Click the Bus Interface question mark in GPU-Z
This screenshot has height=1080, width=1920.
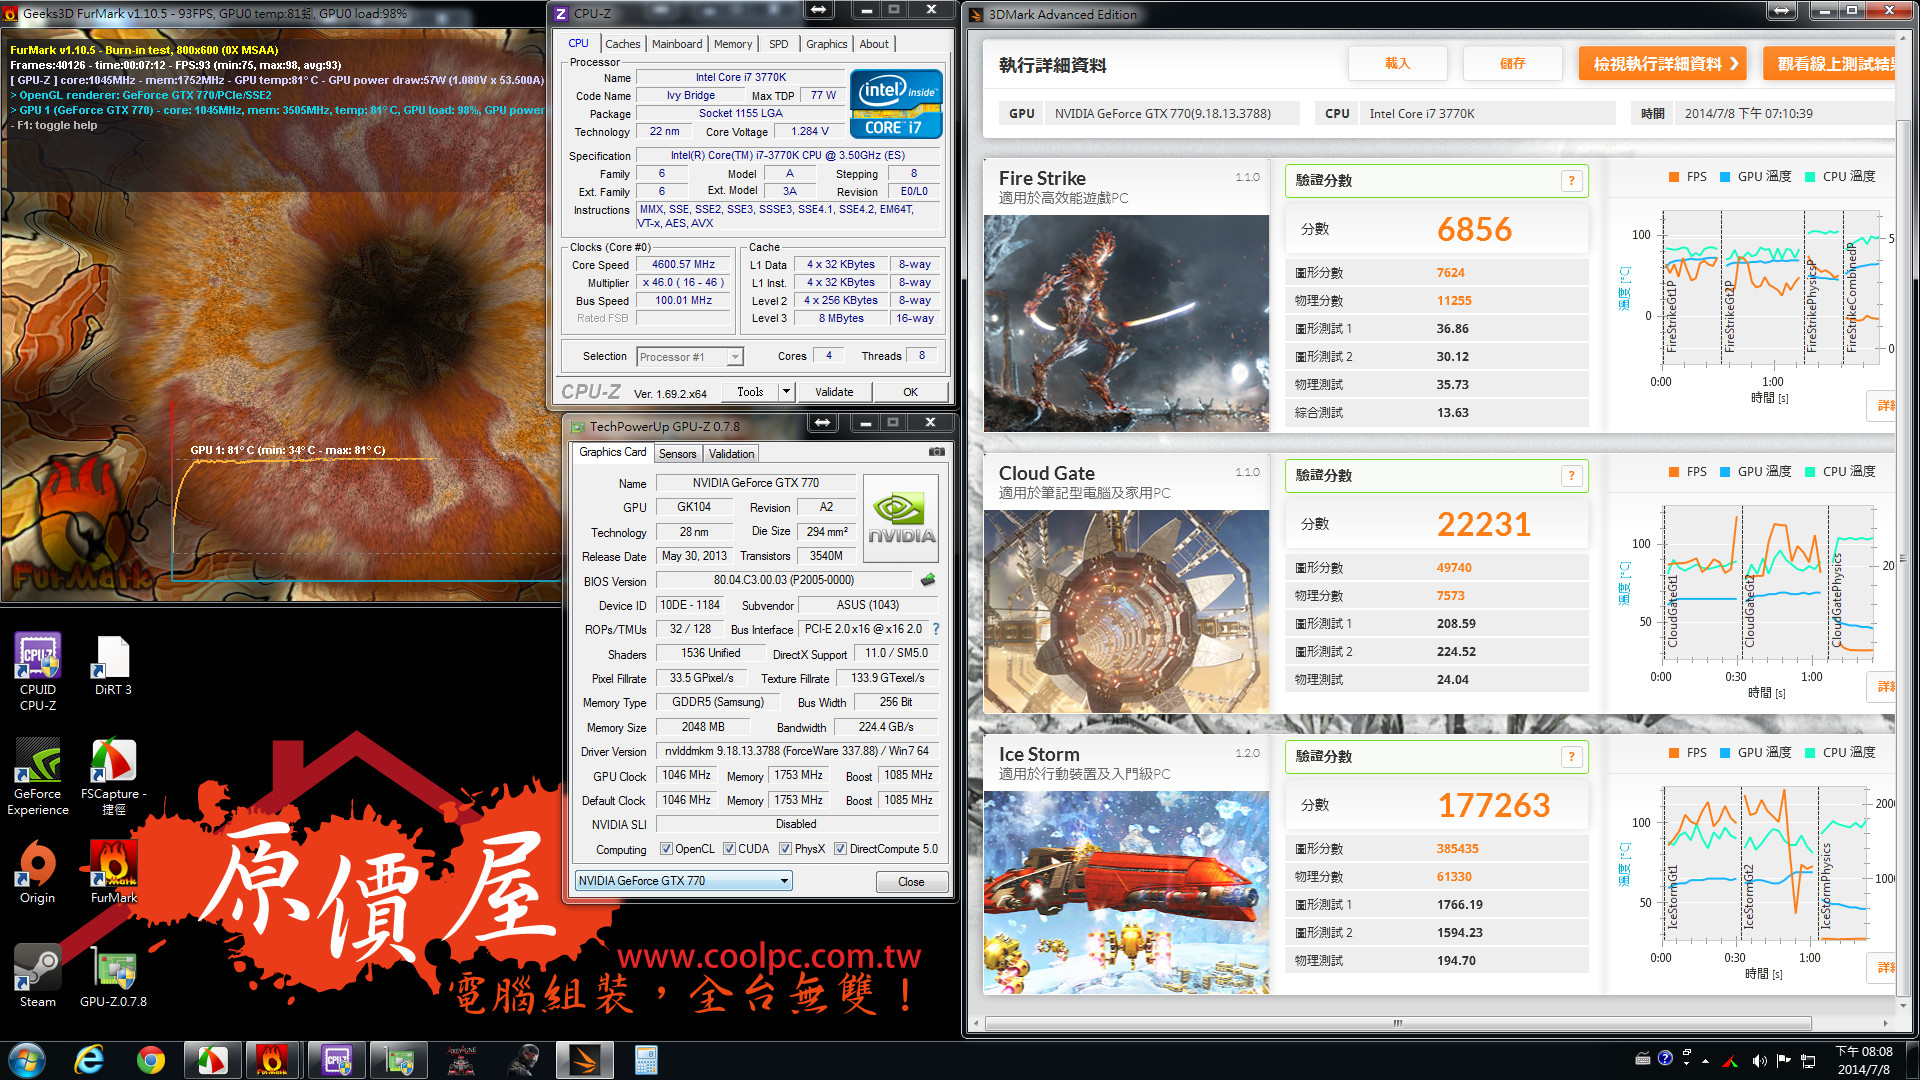[x=936, y=629]
